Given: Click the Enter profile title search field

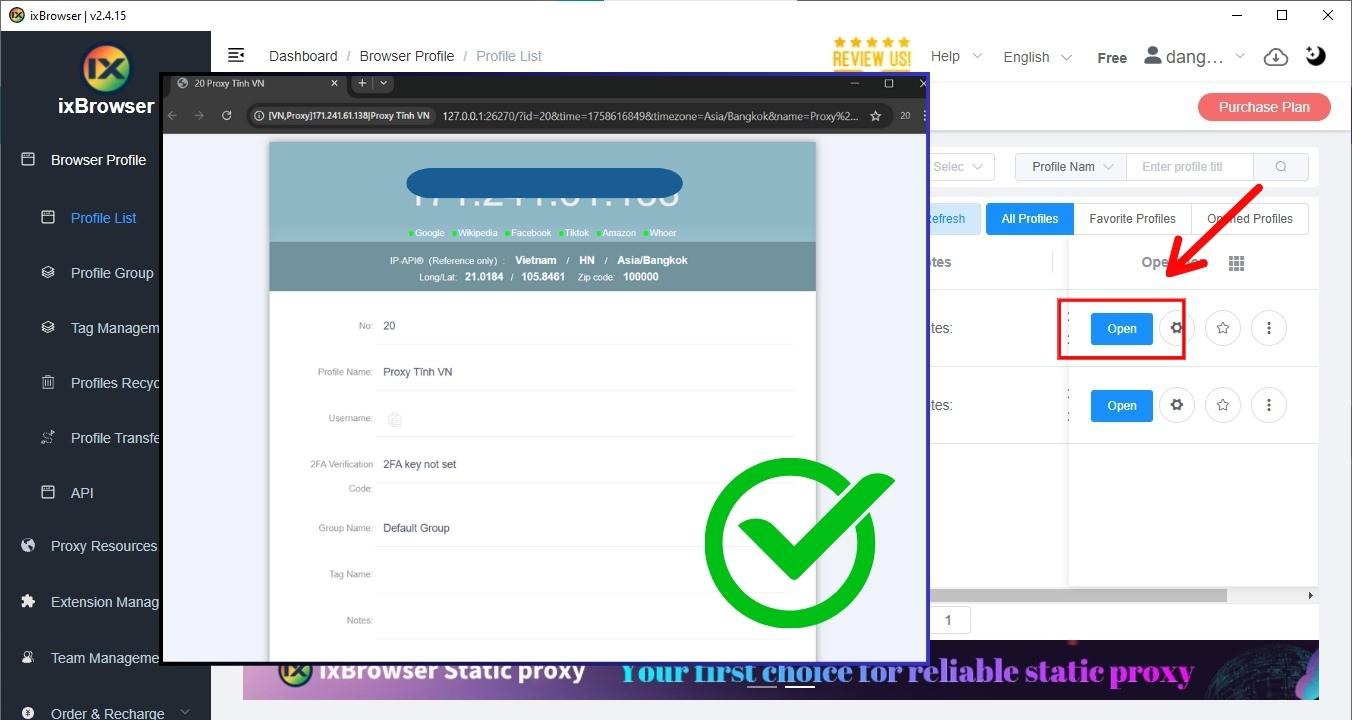Looking at the screenshot, I should click(1189, 167).
